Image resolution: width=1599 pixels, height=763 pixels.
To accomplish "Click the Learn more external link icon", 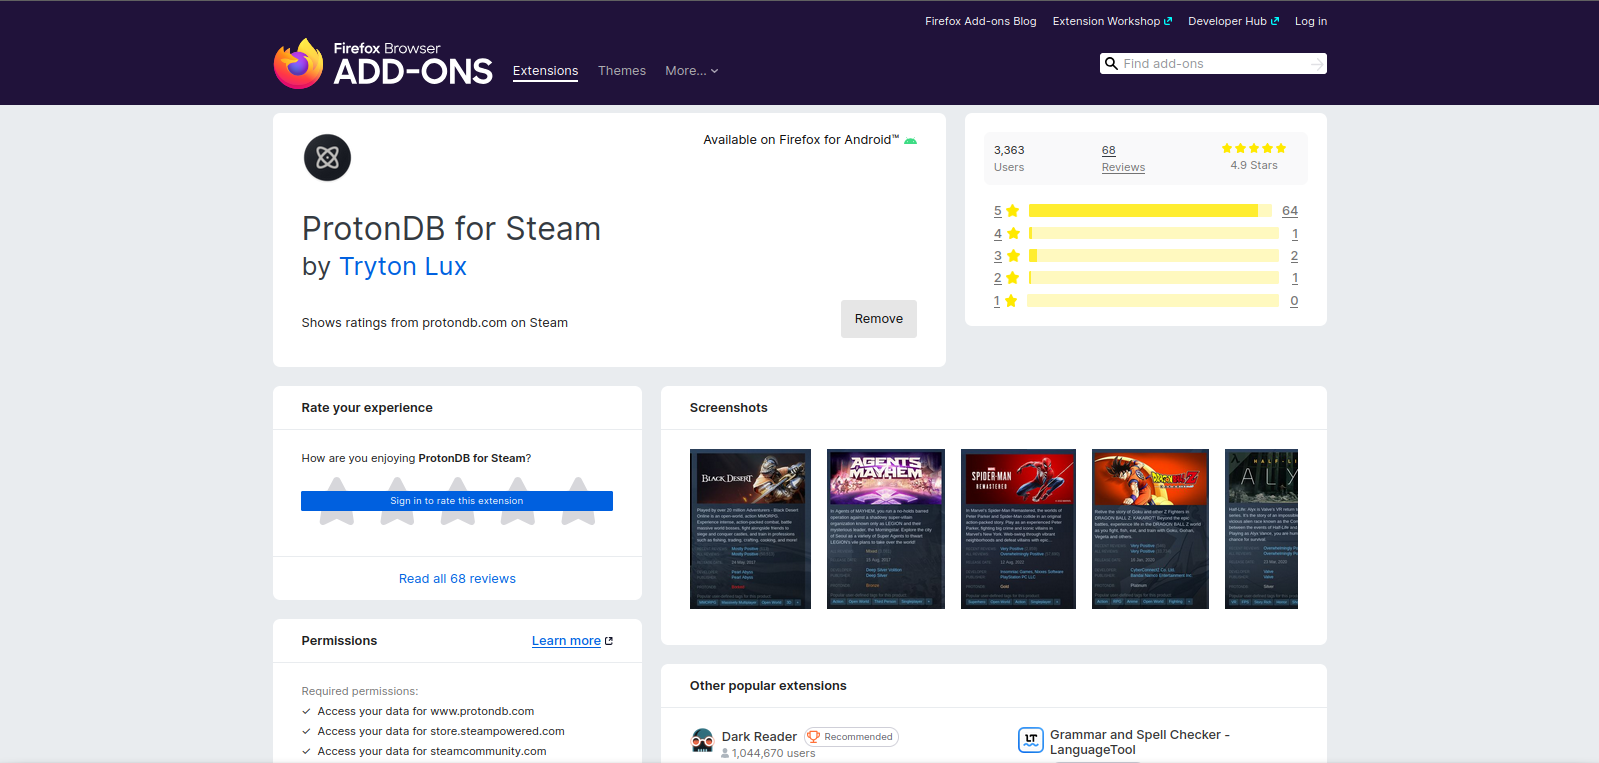I will tap(609, 641).
